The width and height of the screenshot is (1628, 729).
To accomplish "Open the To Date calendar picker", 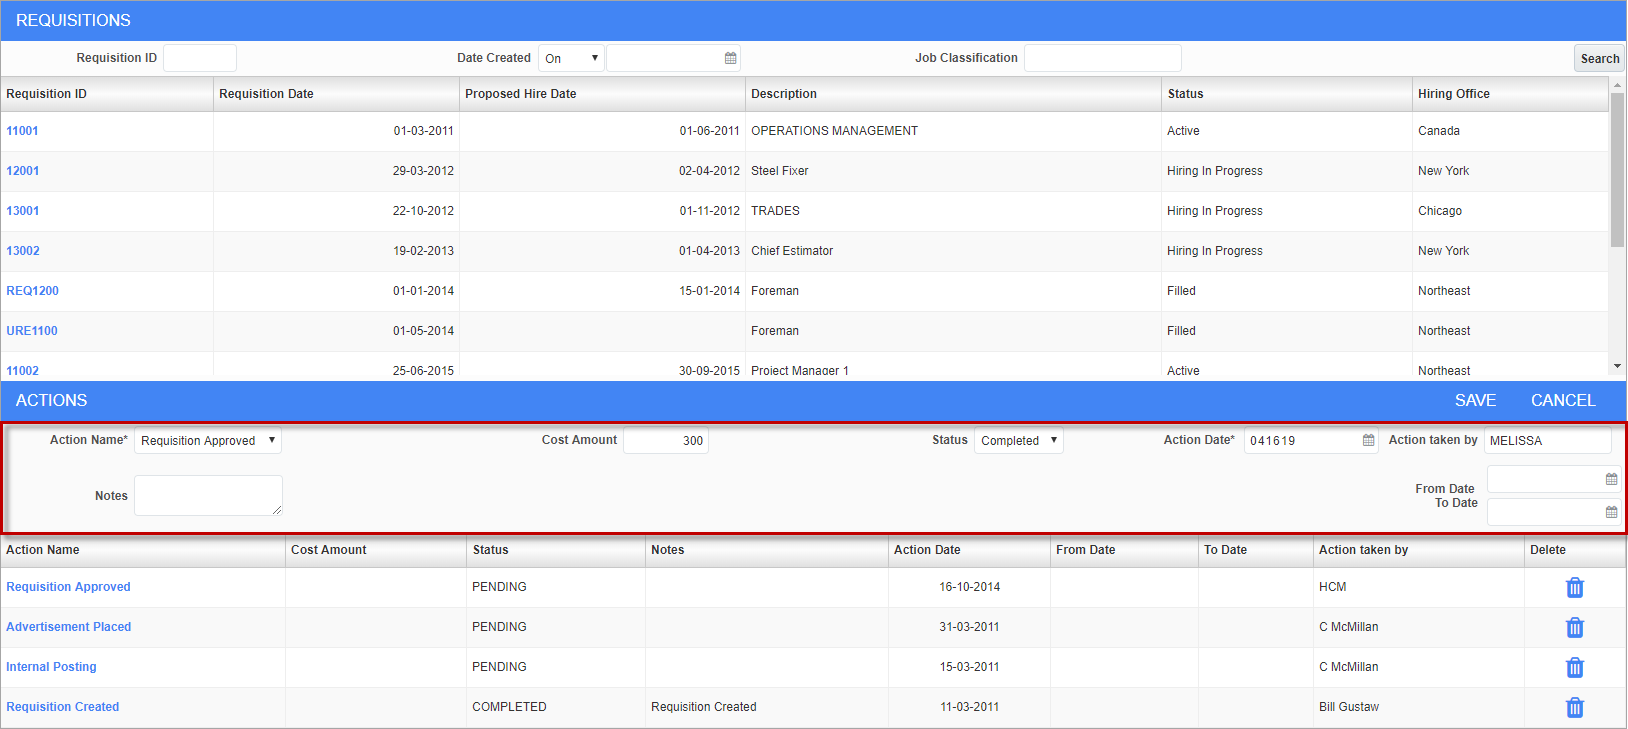I will [x=1611, y=512].
